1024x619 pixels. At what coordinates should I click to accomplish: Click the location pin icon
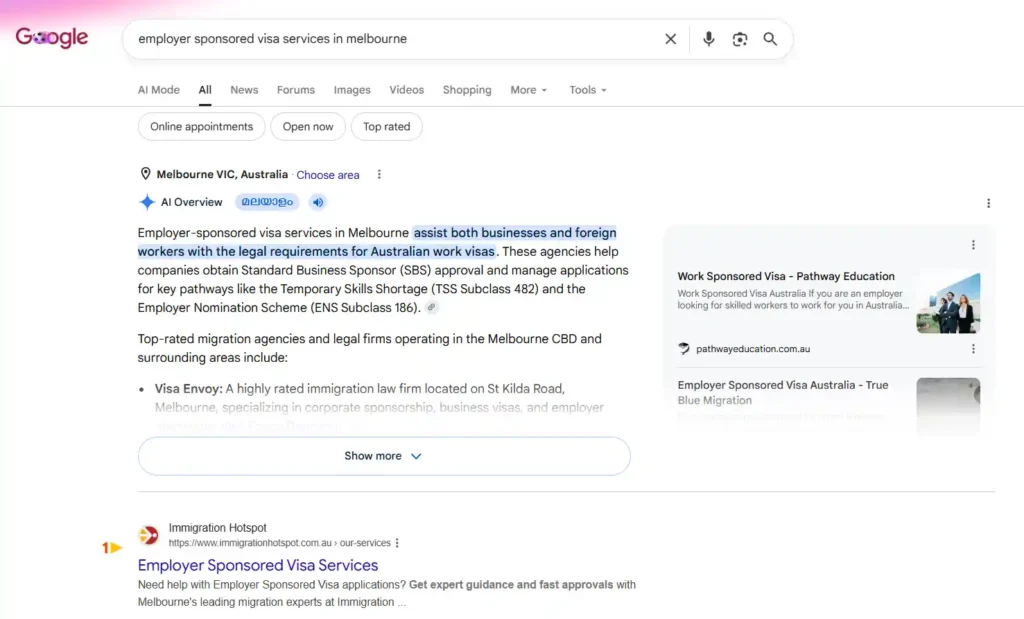[x=145, y=174]
